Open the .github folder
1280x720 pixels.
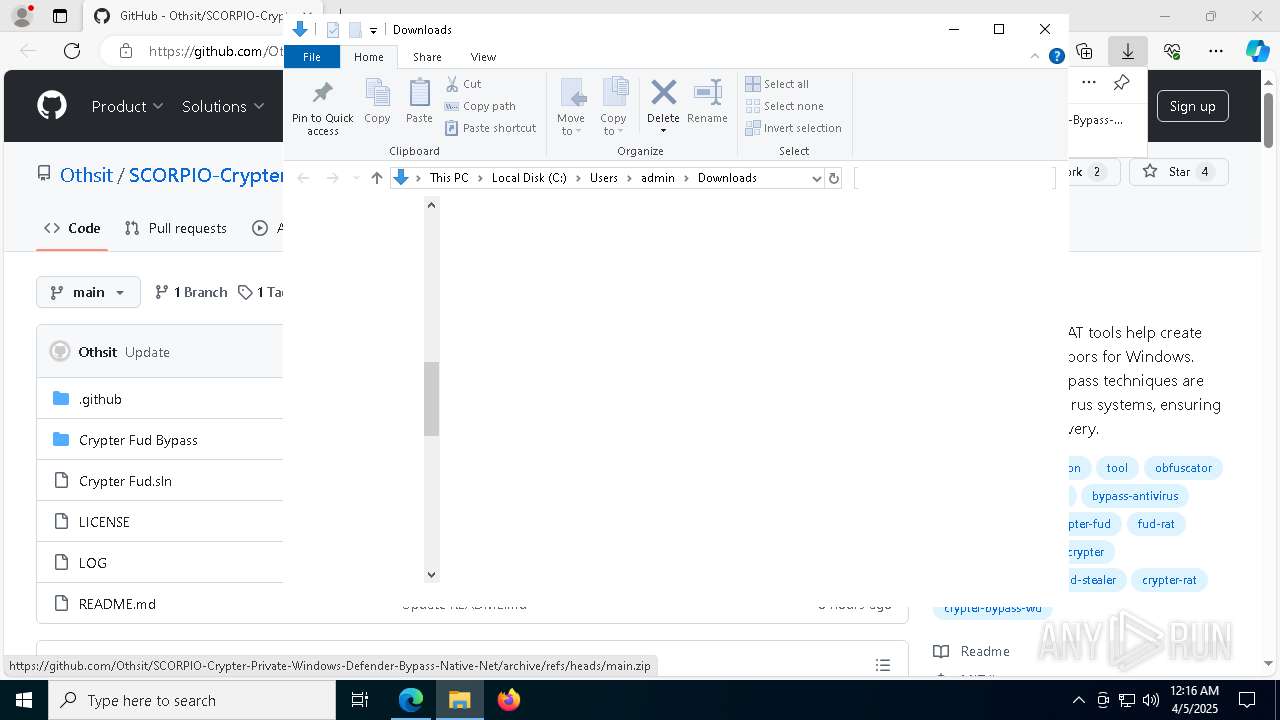(100, 399)
